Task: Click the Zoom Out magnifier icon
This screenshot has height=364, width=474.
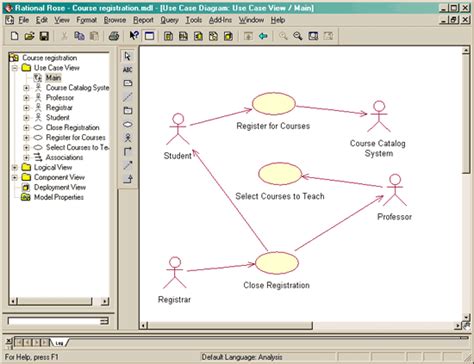Action: click(x=298, y=36)
